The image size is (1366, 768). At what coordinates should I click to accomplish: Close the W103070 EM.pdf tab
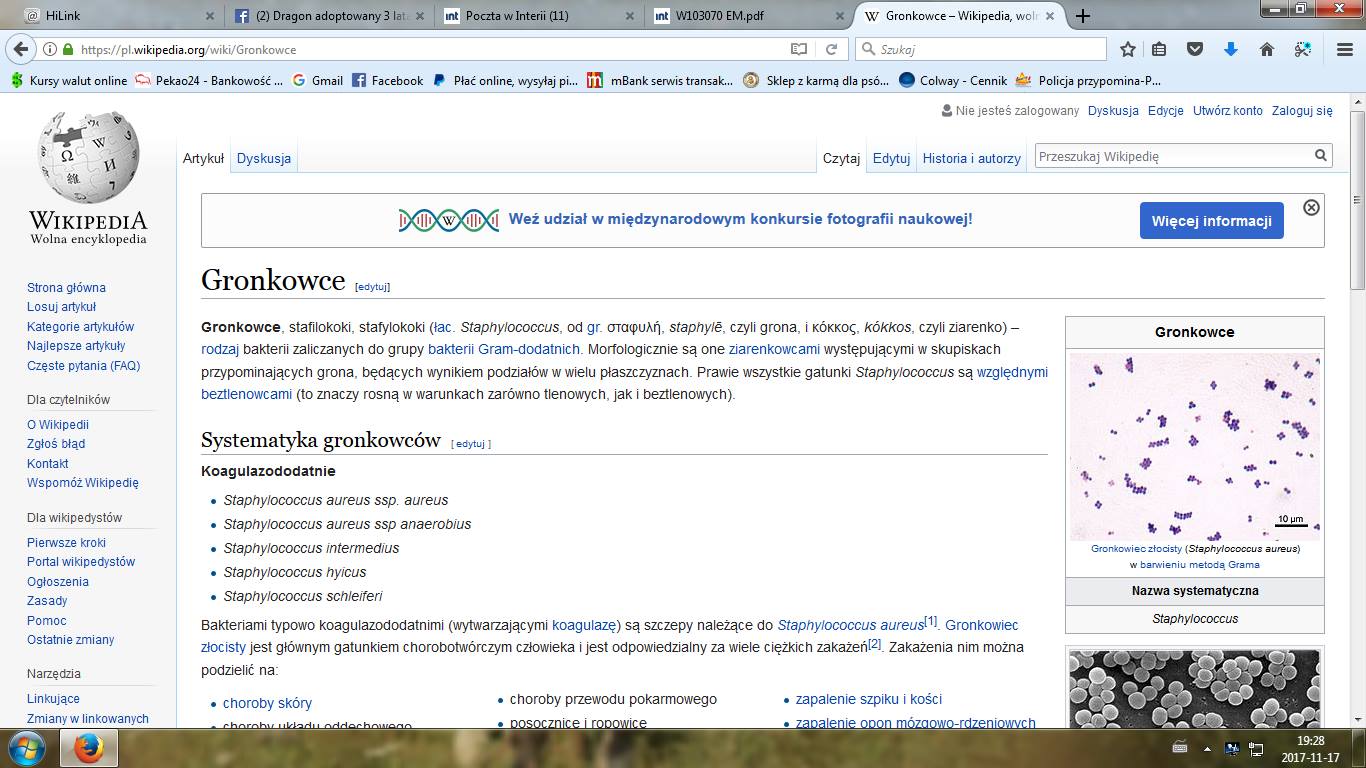click(x=838, y=16)
